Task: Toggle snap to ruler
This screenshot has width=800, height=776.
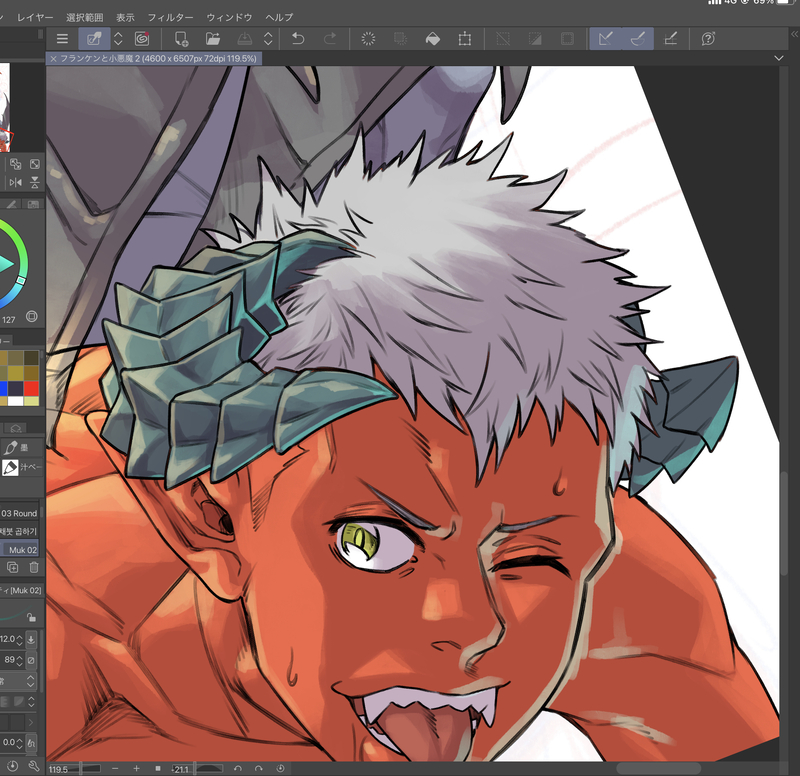Action: point(606,39)
